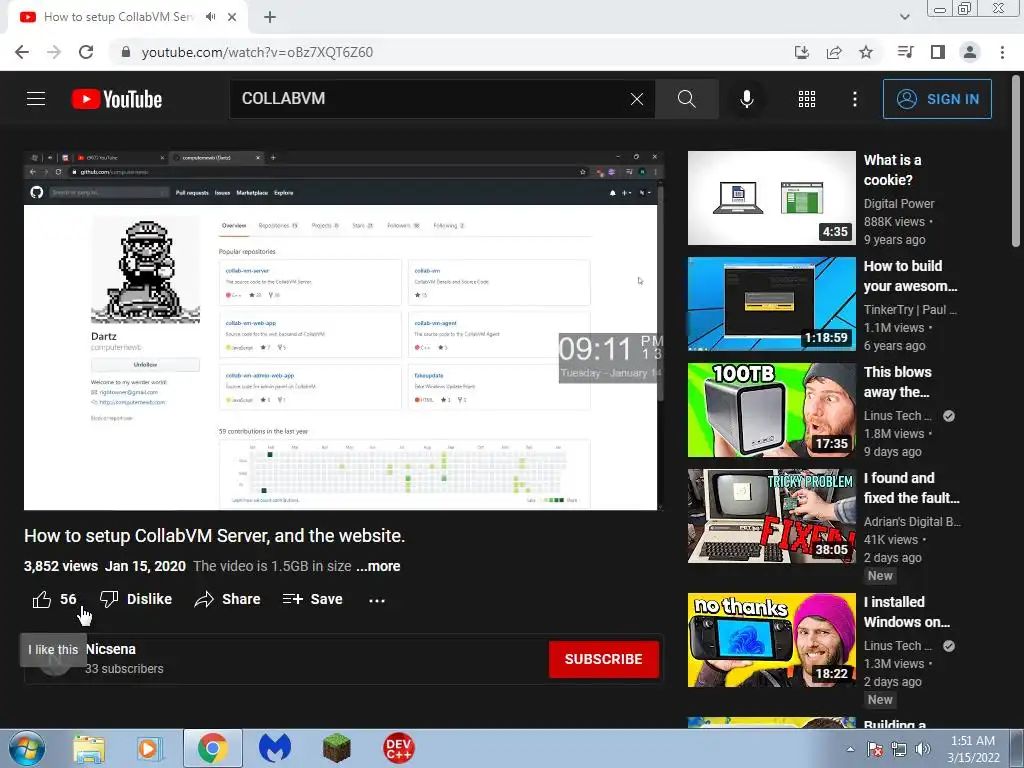Open the YouTube apps grid
Screen dimensions: 1024x768
click(x=807, y=99)
